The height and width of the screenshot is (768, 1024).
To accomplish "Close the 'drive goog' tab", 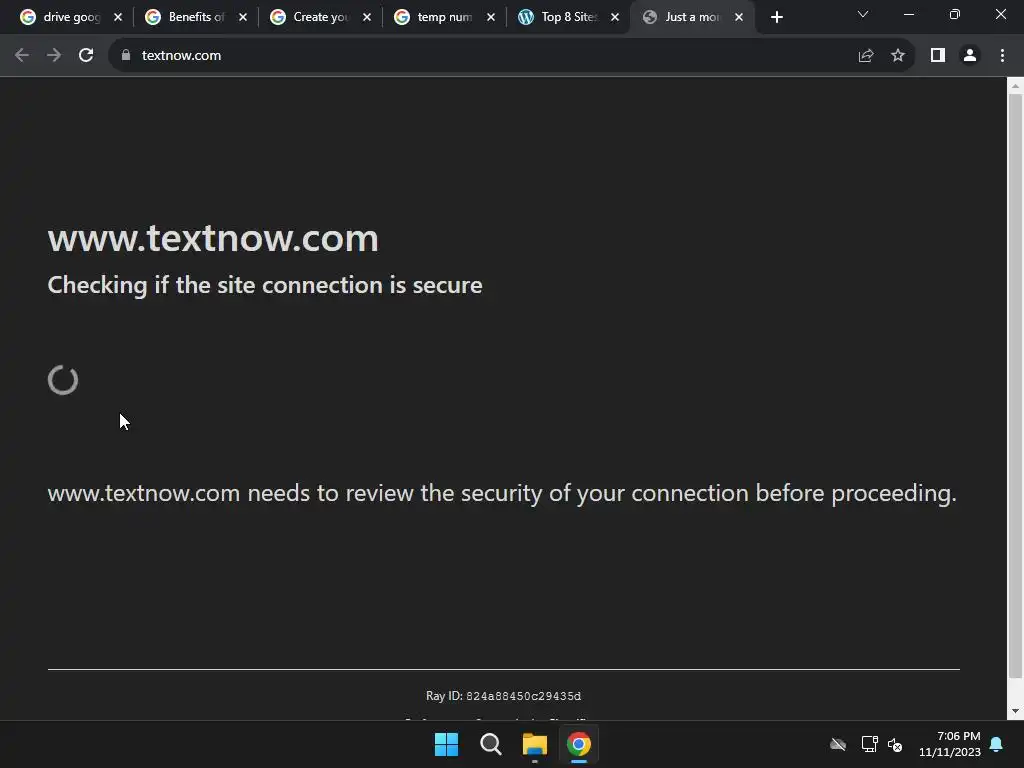I will coord(118,18).
